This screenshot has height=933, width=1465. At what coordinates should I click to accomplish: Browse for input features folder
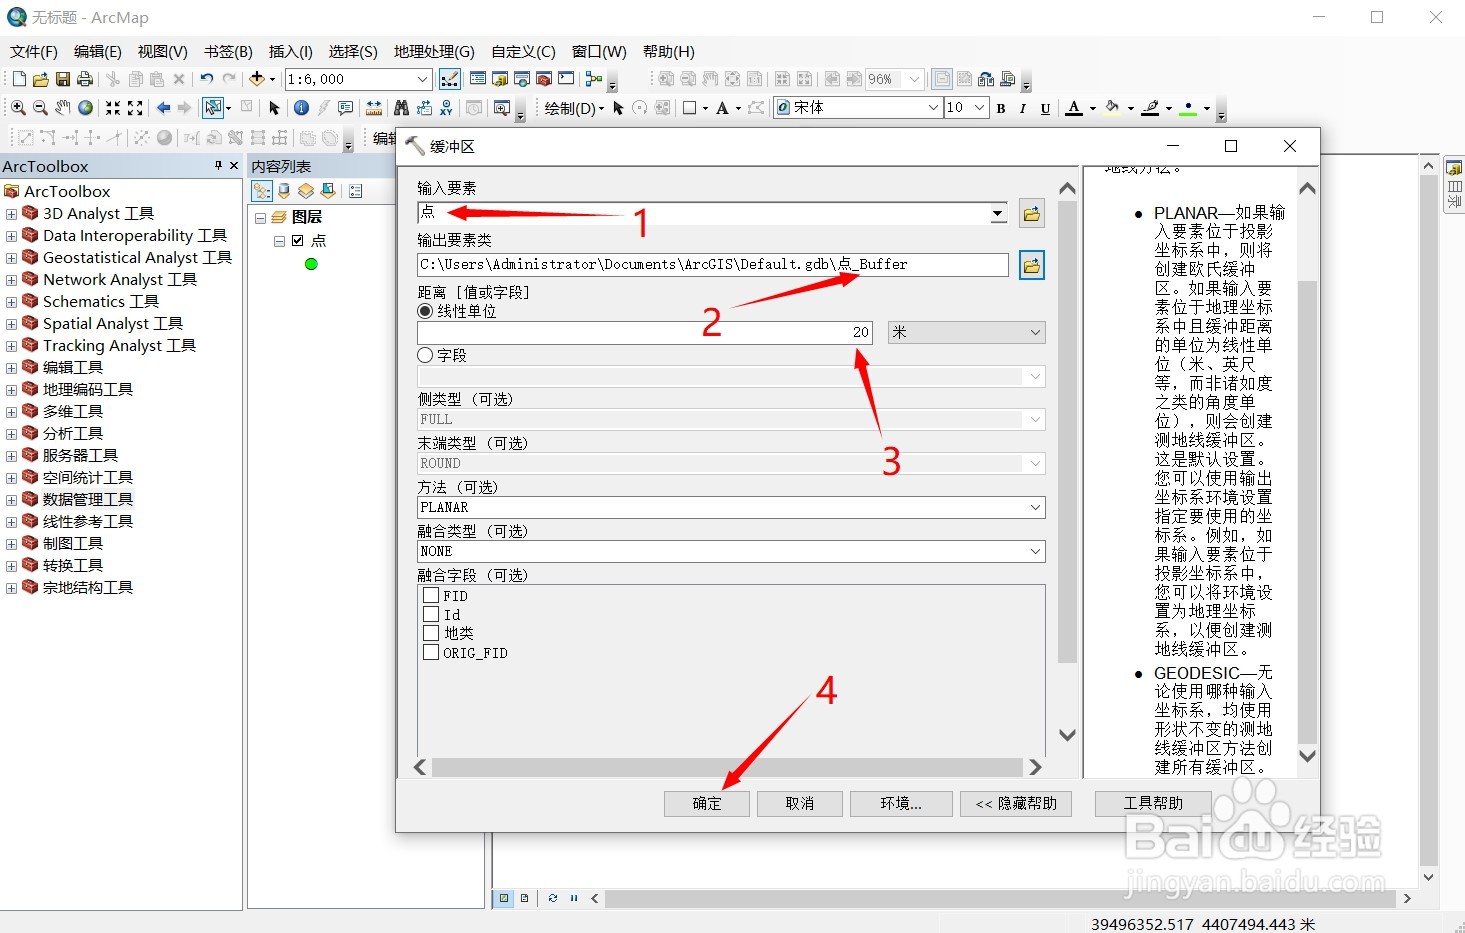click(1031, 213)
